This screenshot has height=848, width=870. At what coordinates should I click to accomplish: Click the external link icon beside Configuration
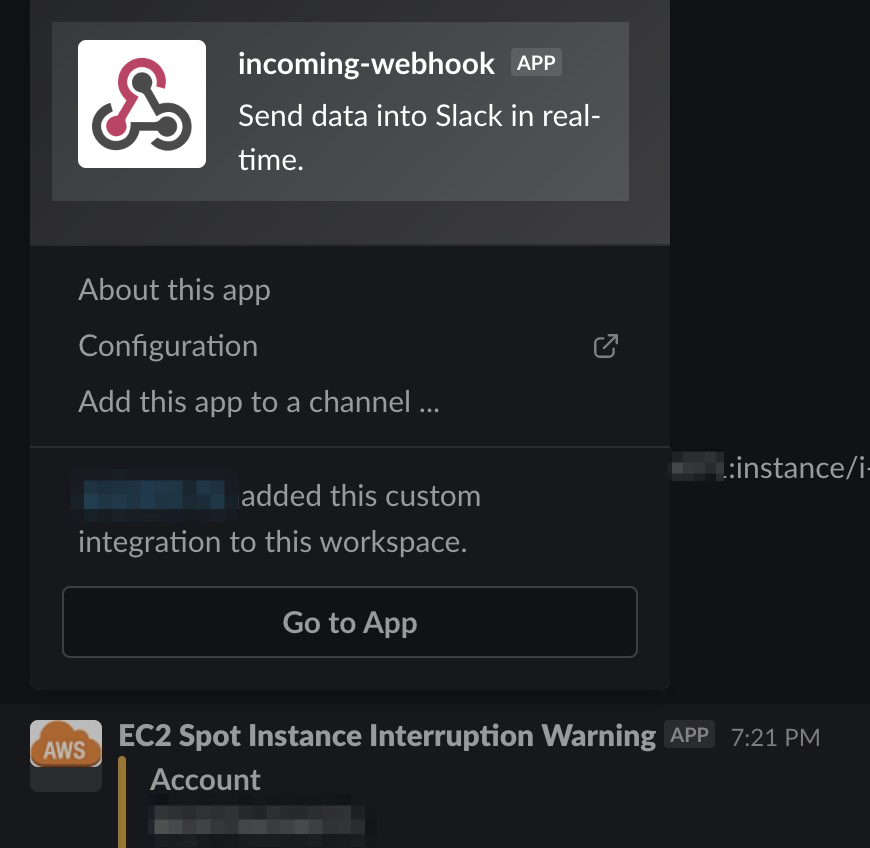(x=605, y=345)
